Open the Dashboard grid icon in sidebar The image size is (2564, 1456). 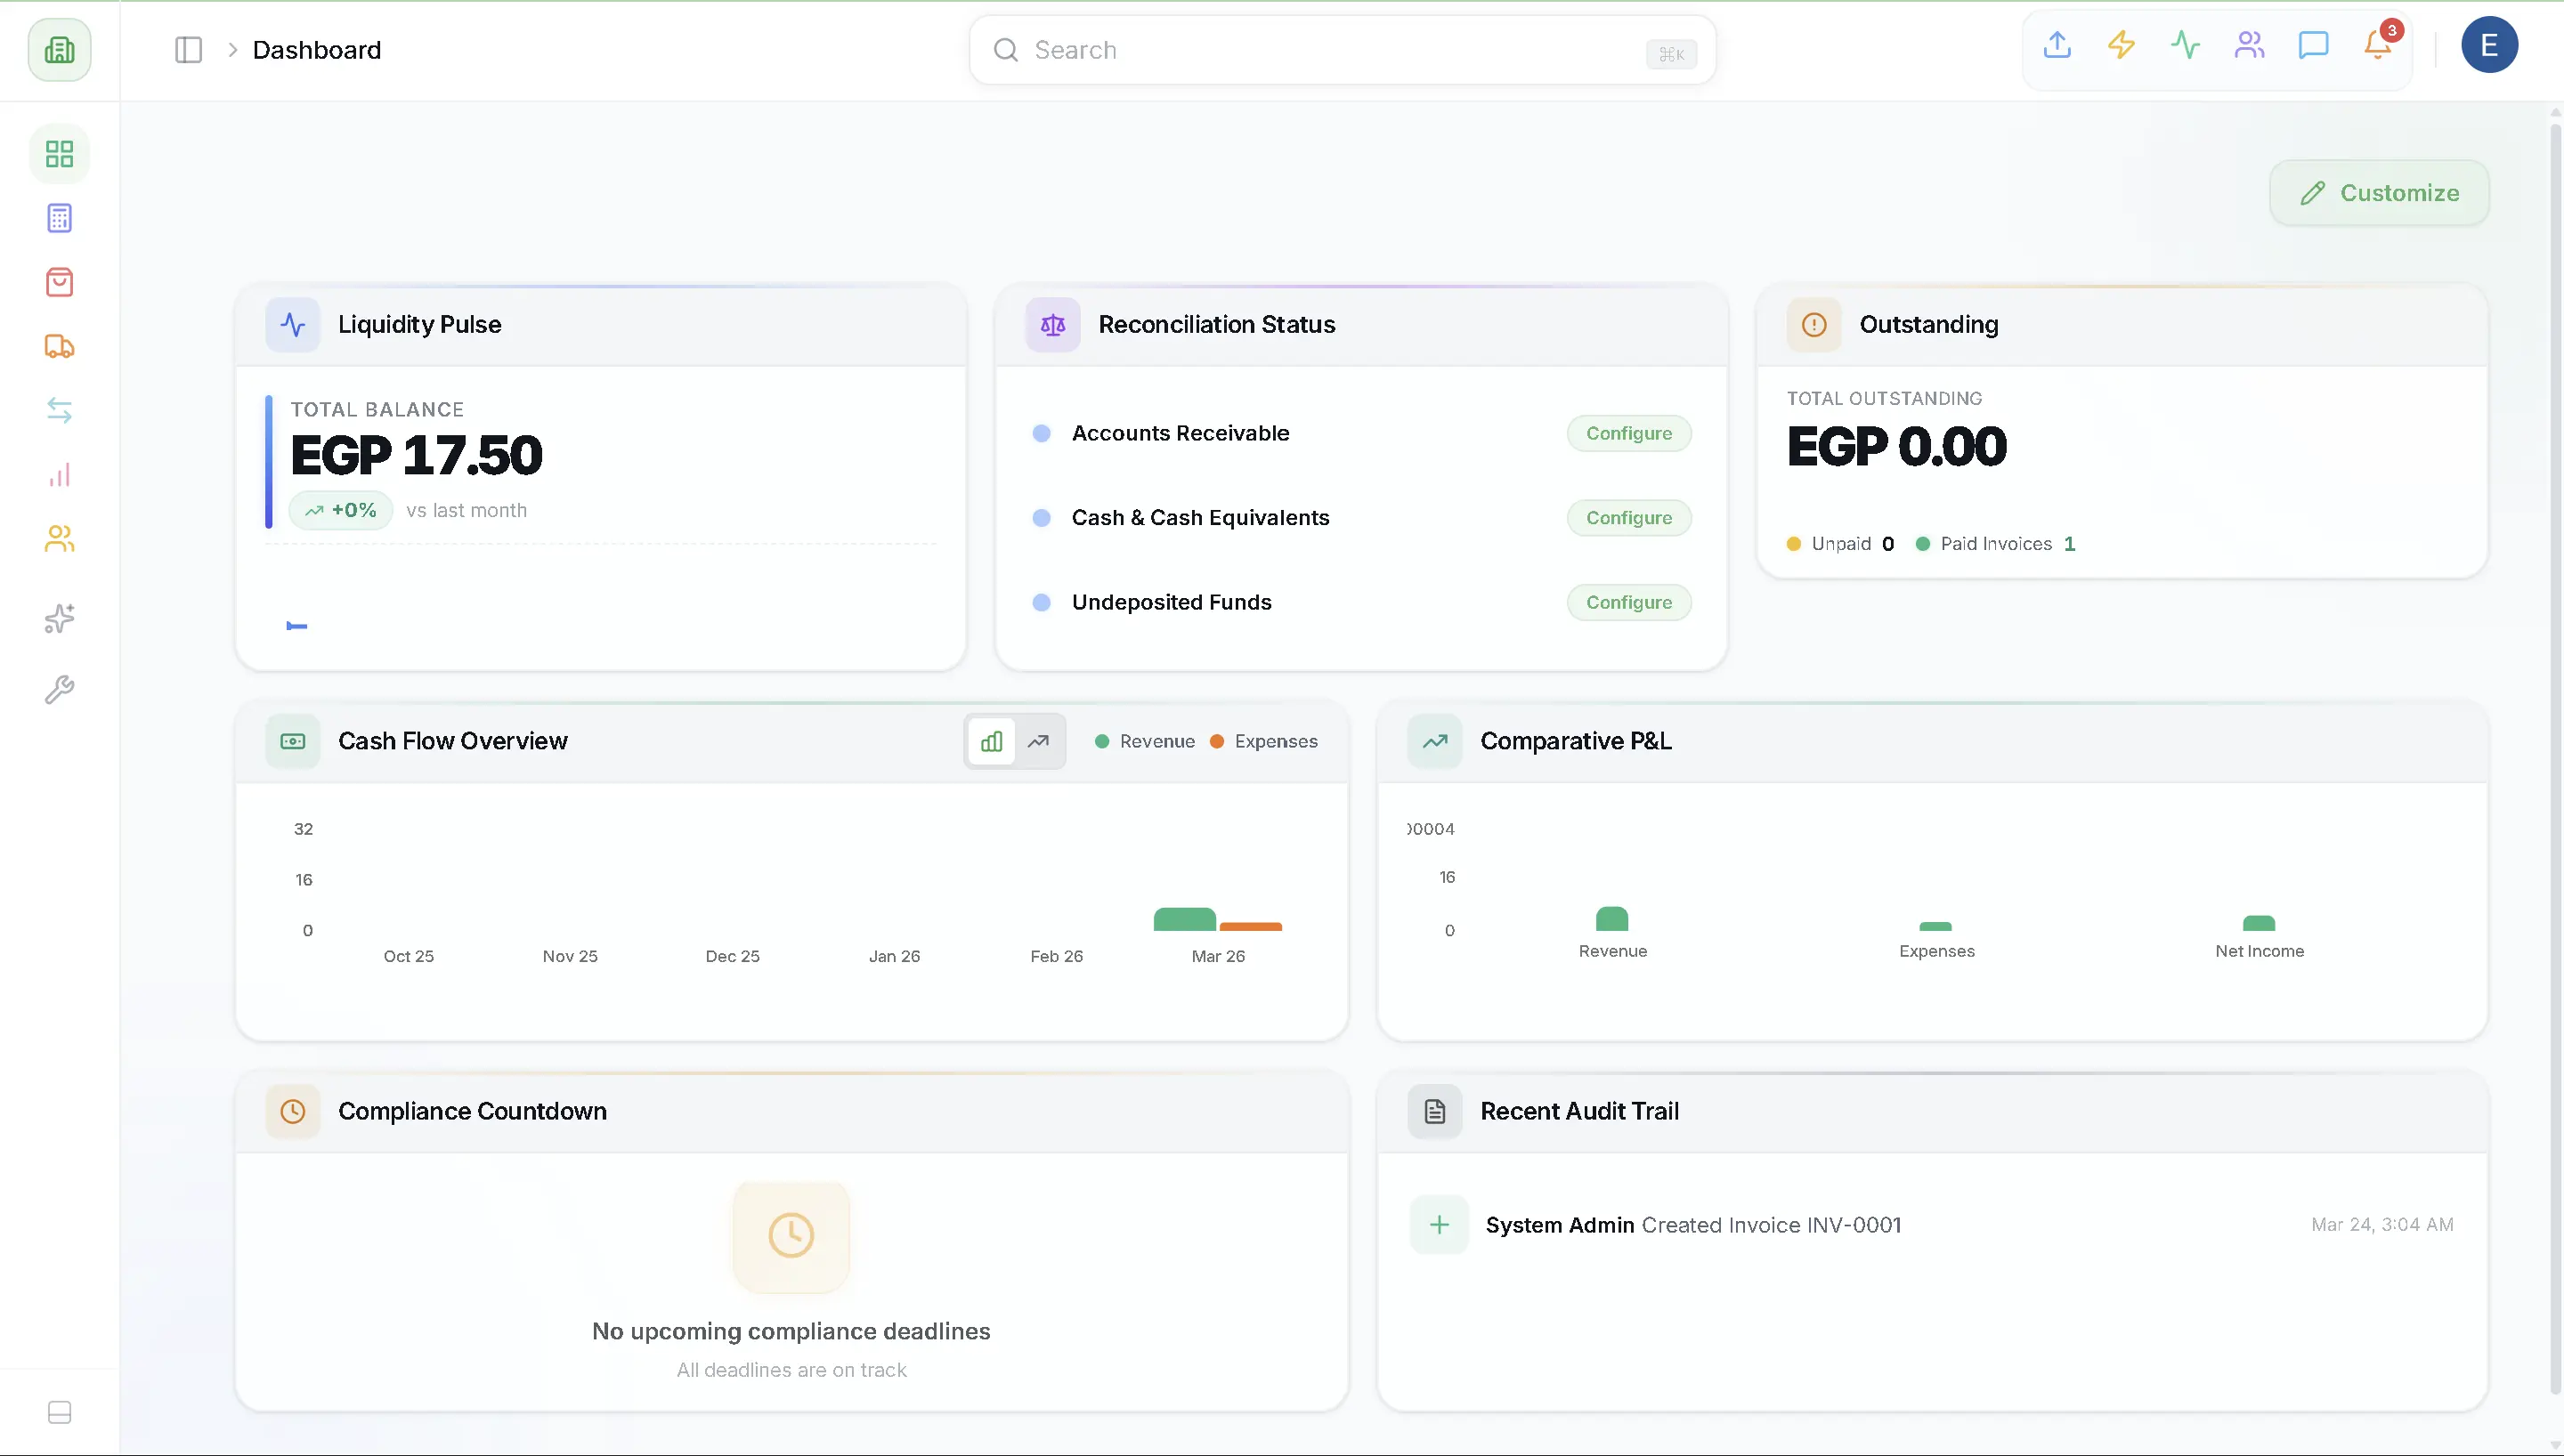58,154
